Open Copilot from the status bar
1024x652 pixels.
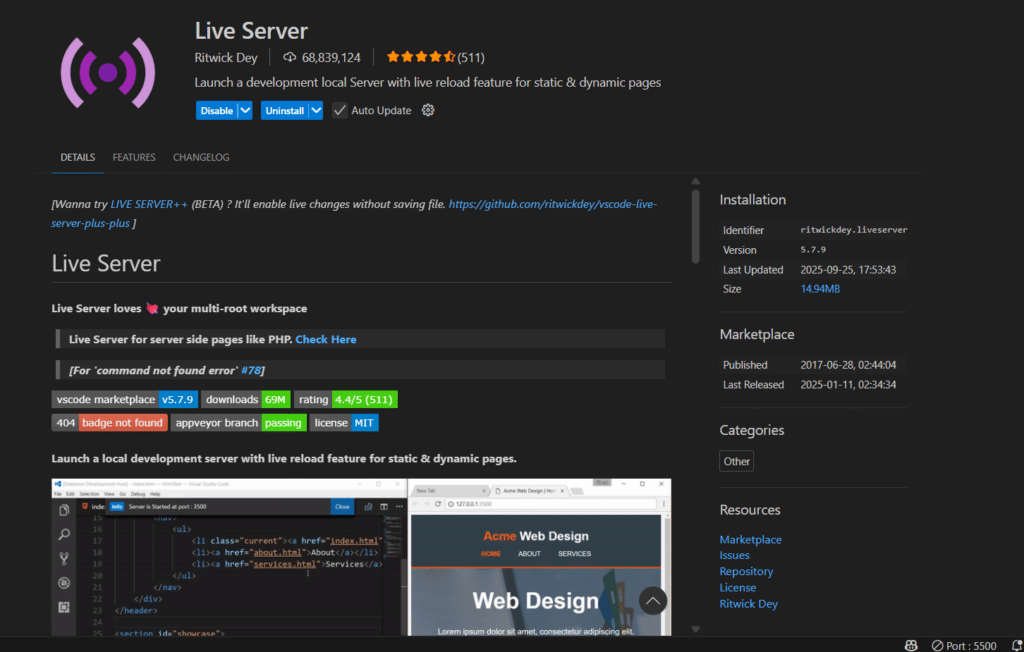[x=910, y=645]
